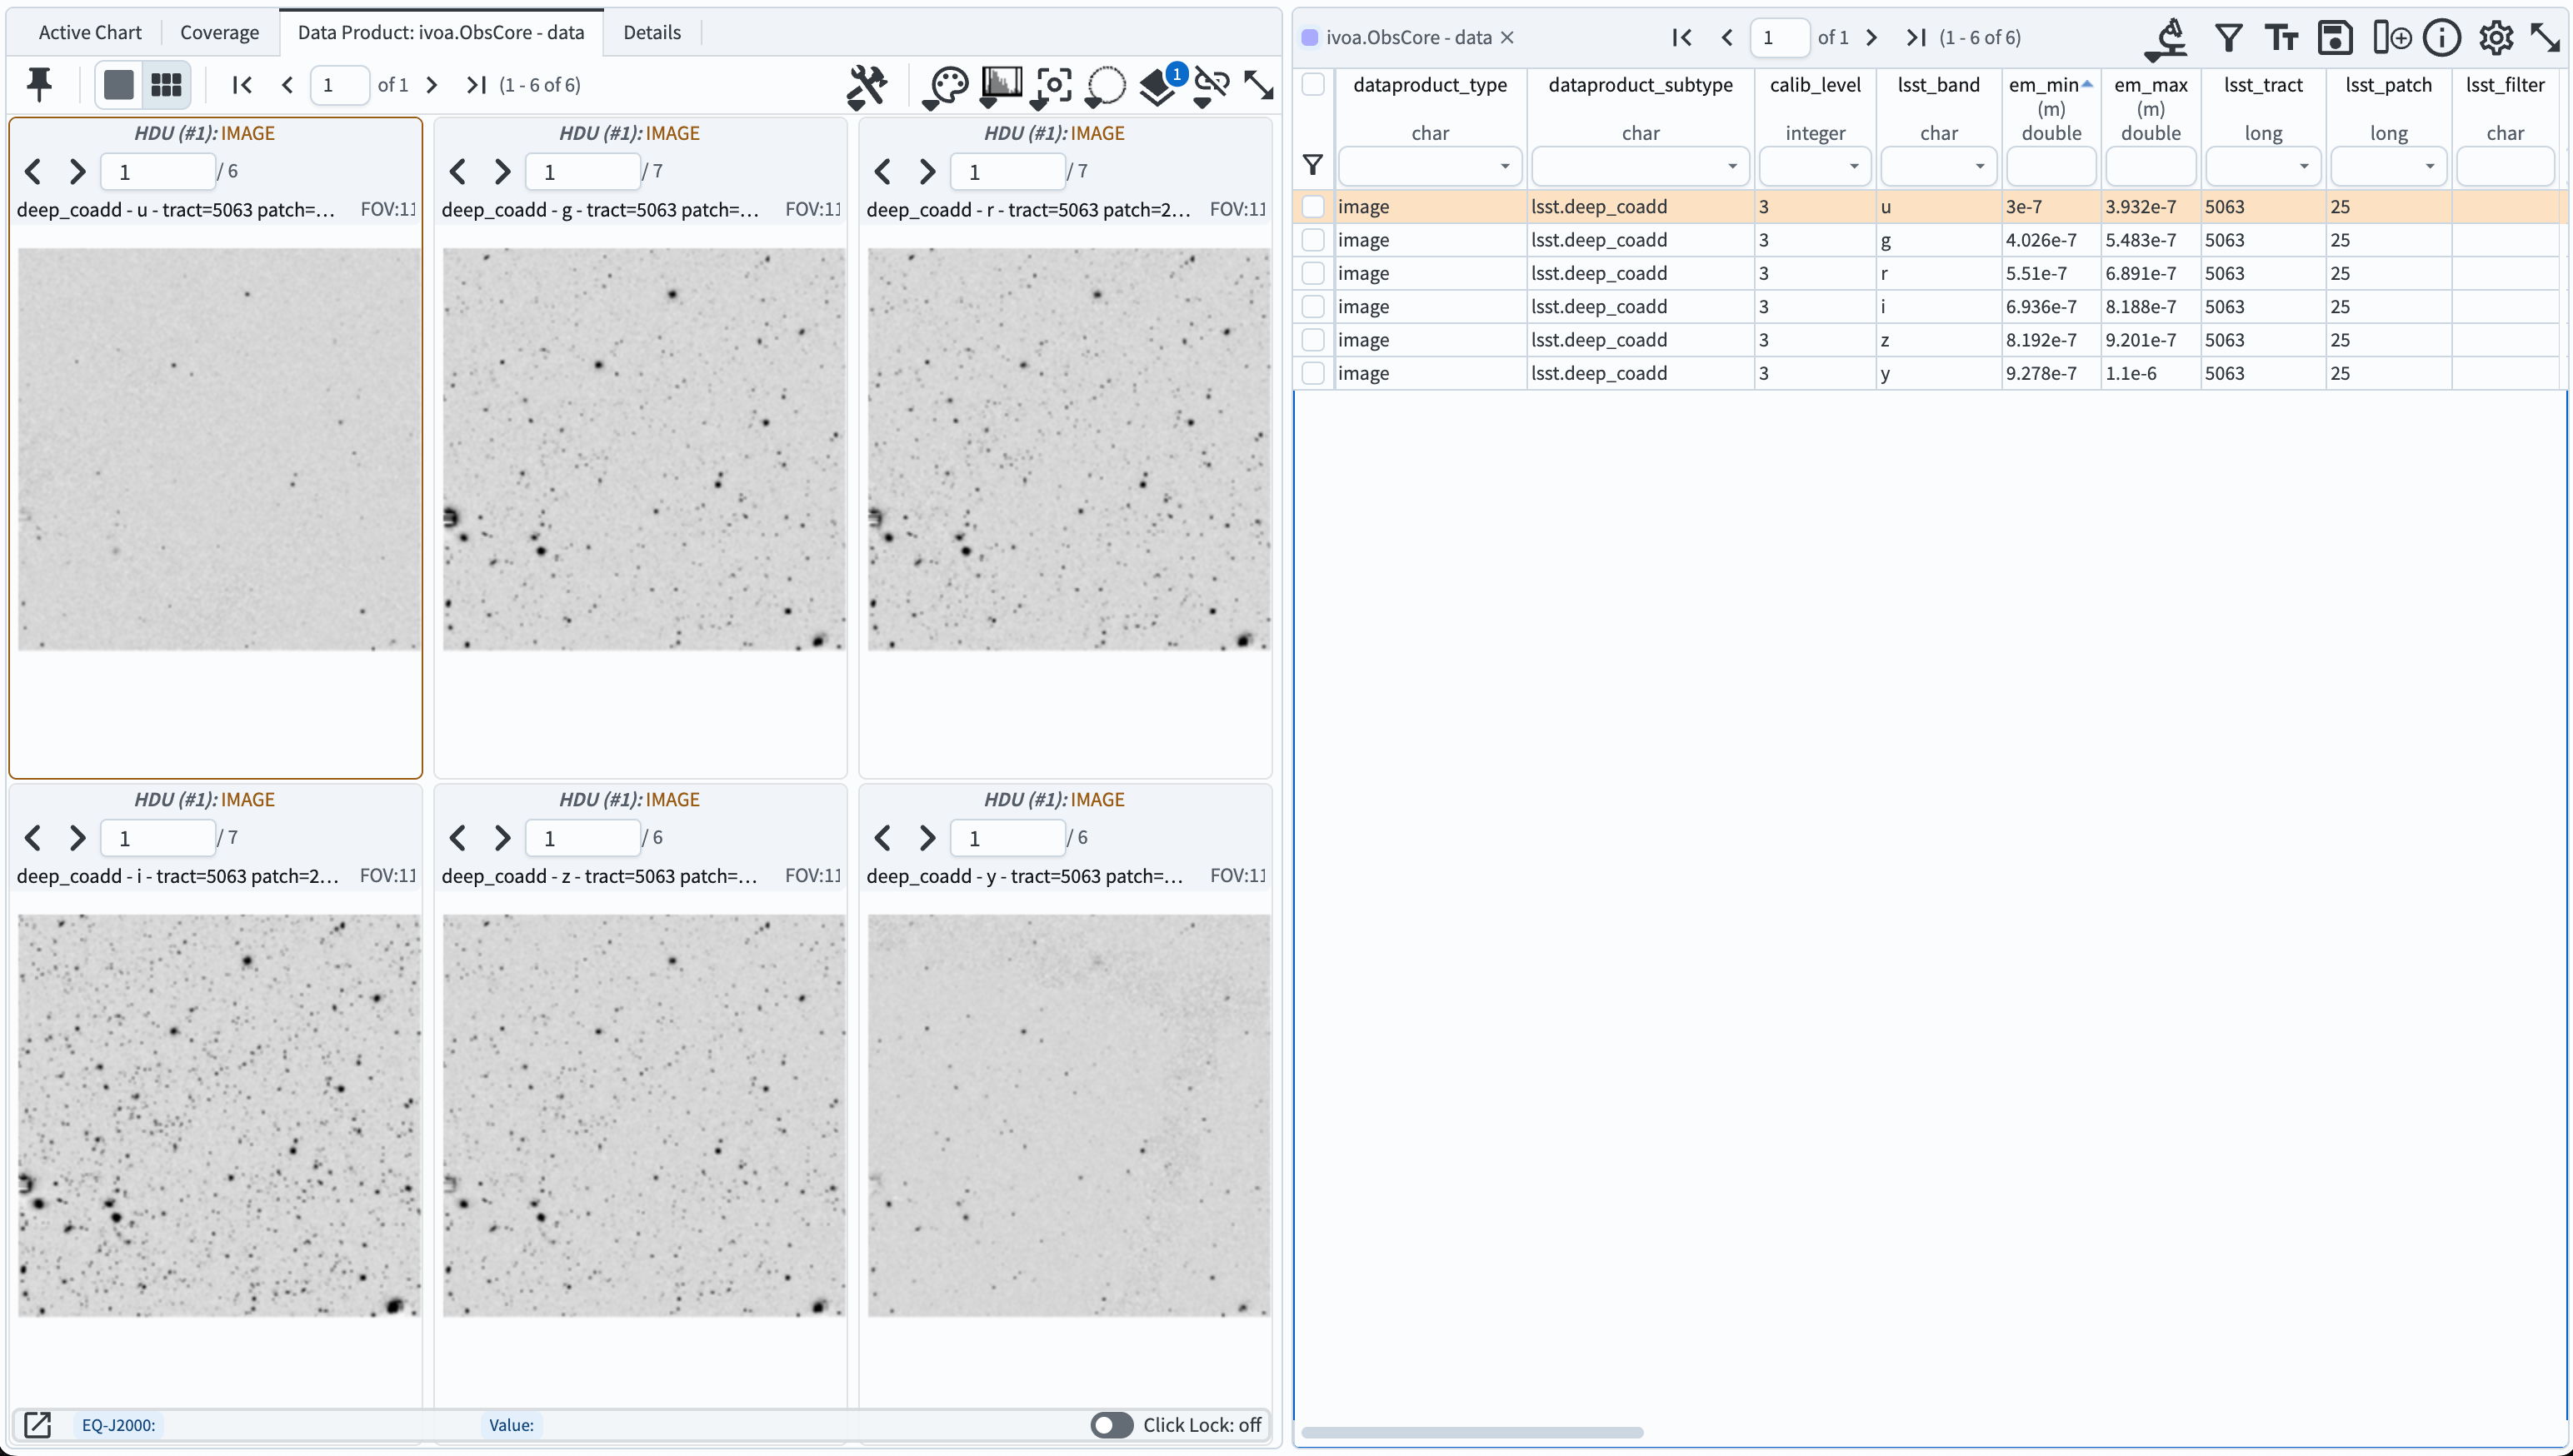The height and width of the screenshot is (1456, 2573).
Task: Next HDU in the u-band image
Action: pos(77,172)
